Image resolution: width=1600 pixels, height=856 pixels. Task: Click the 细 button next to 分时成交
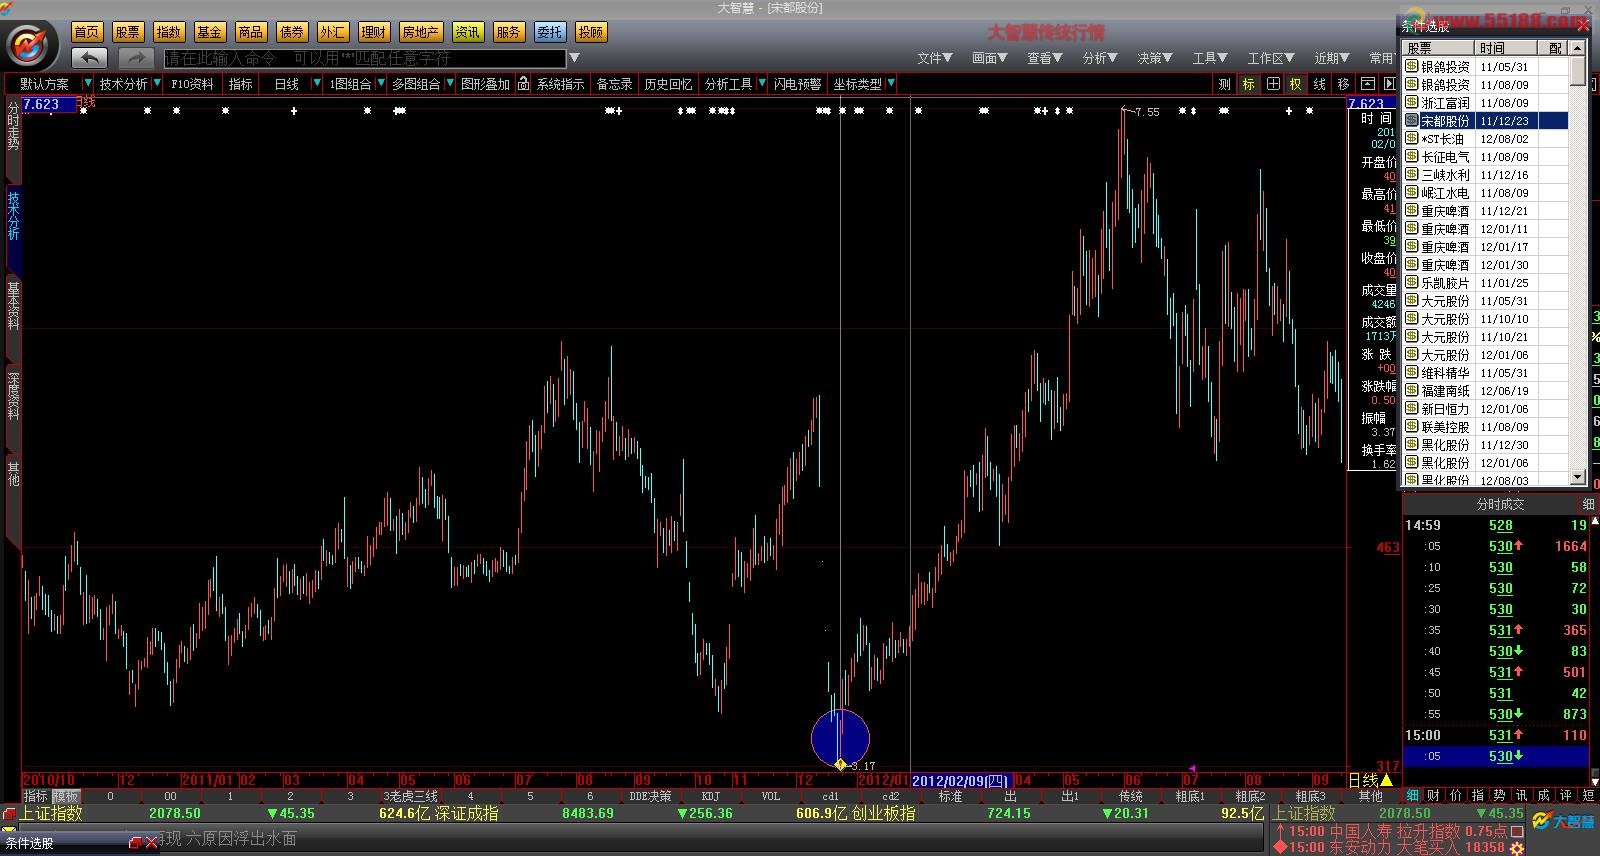point(1588,504)
